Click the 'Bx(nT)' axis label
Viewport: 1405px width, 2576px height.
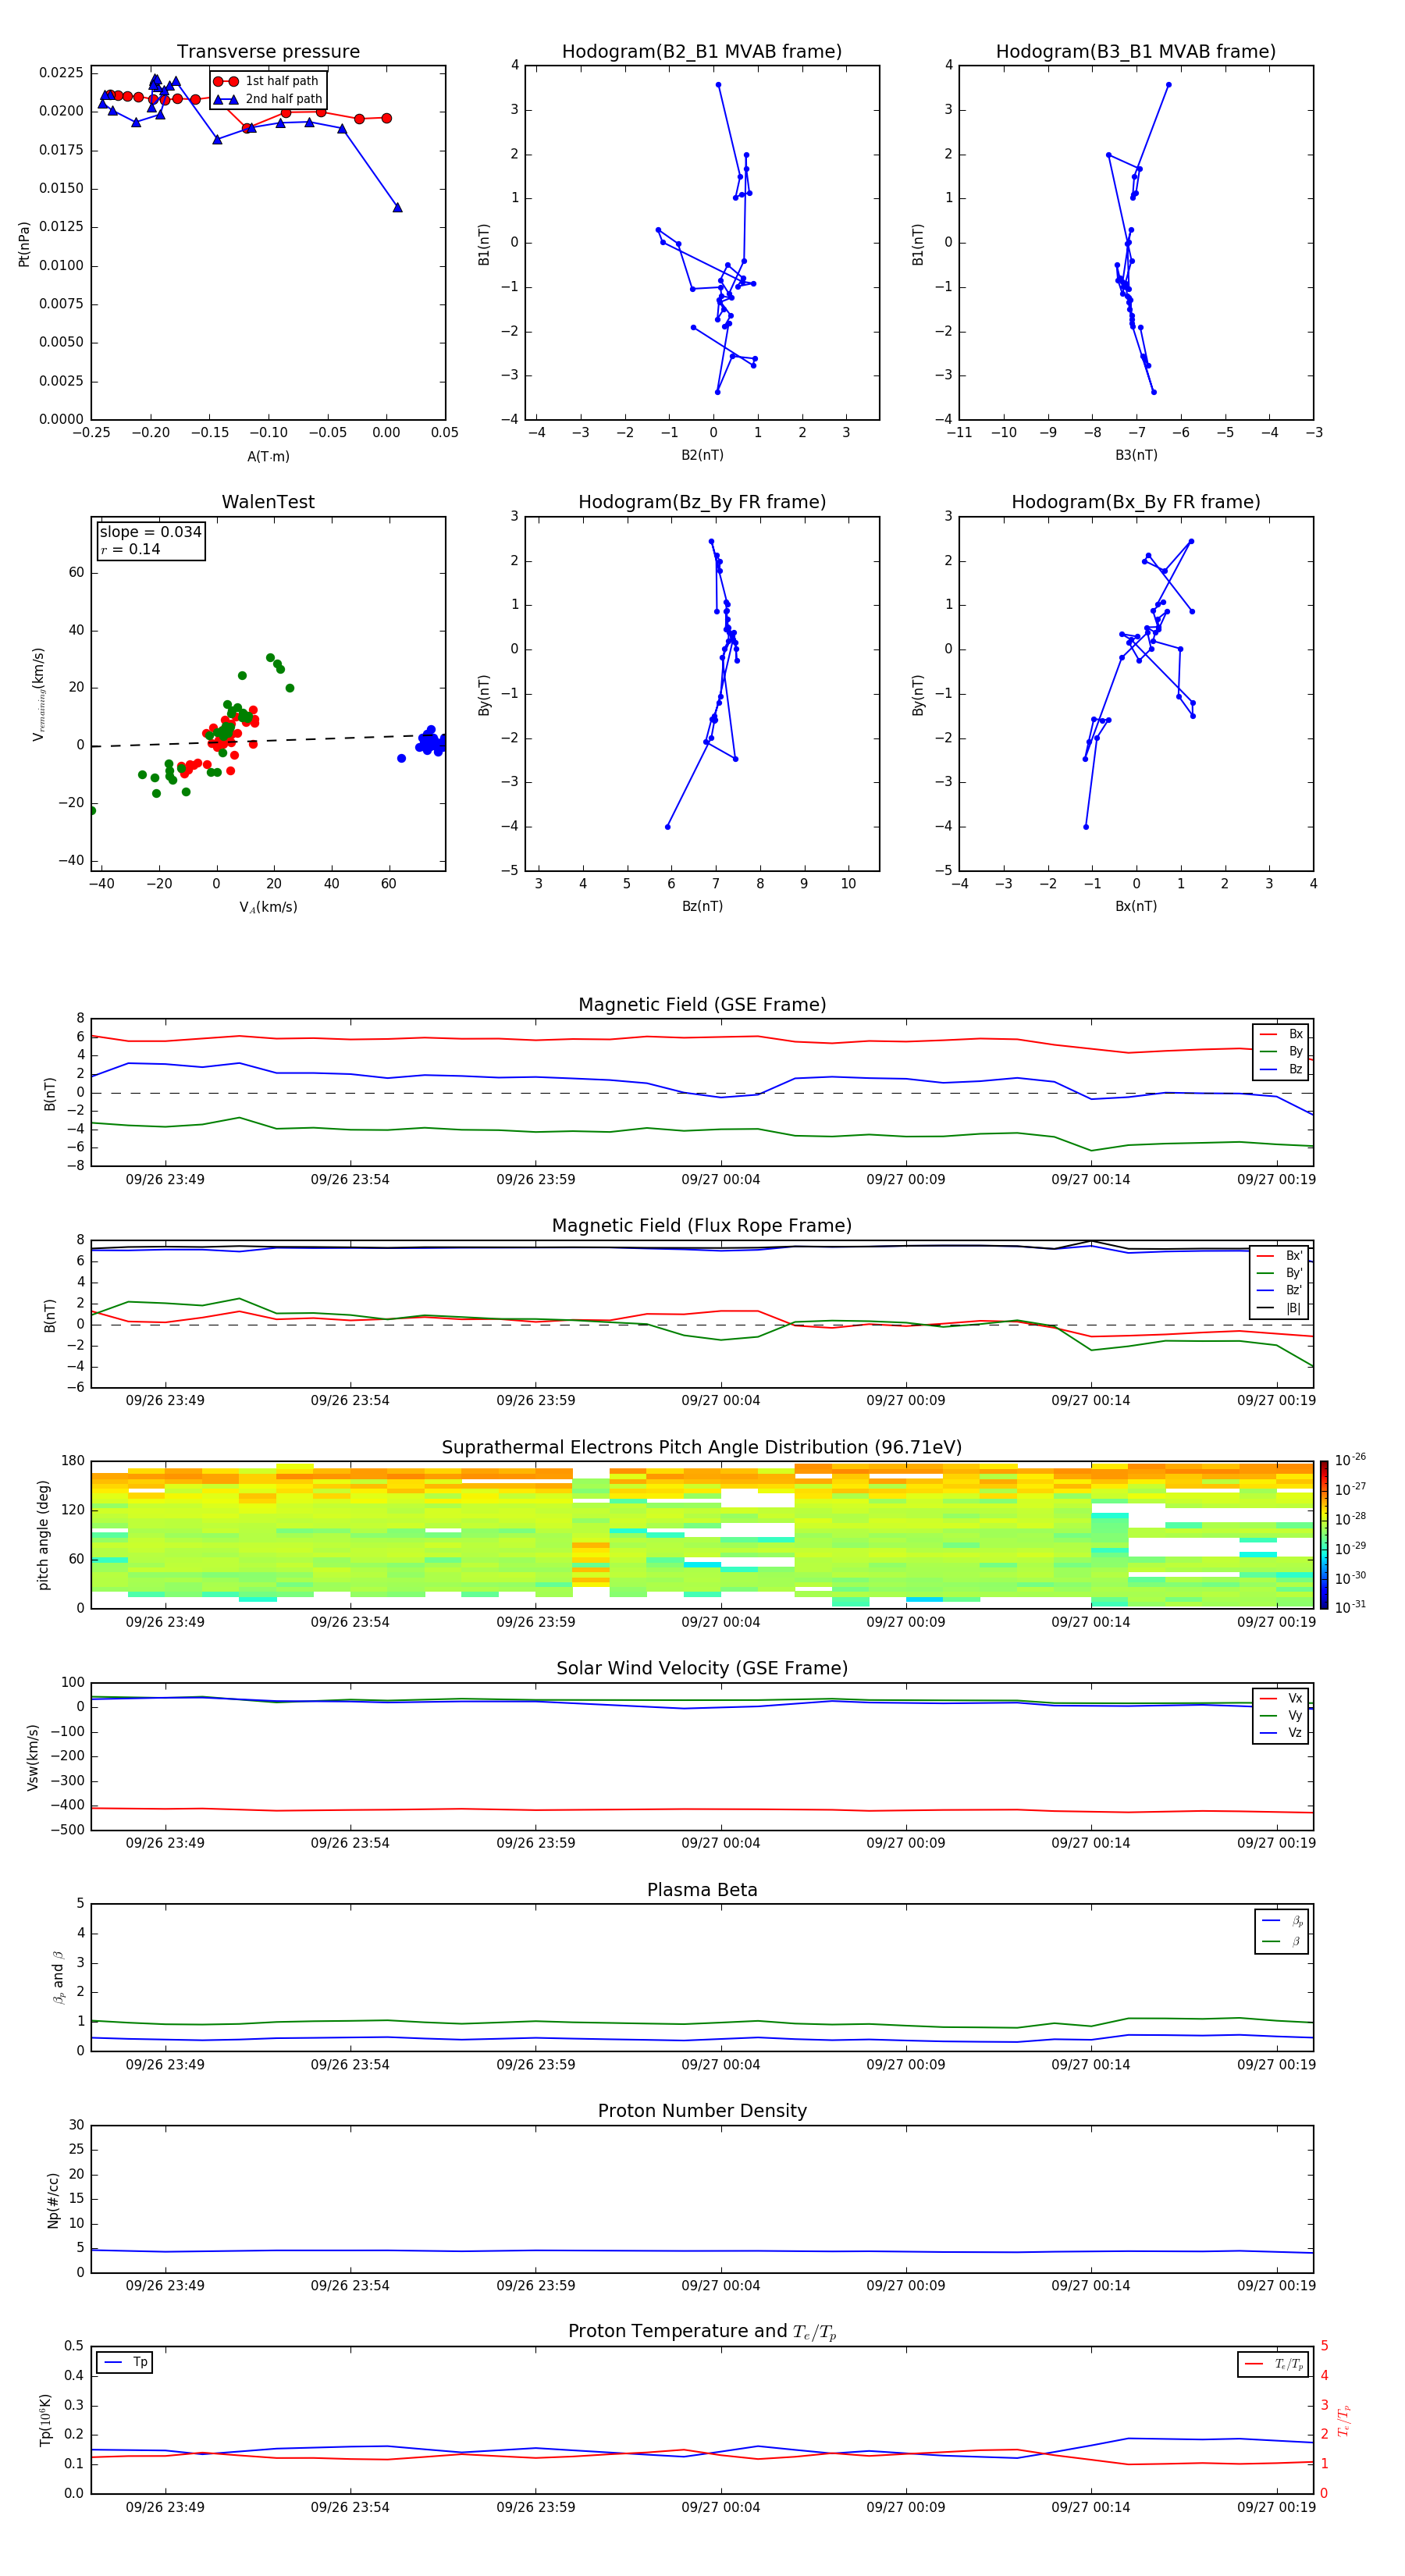pyautogui.click(x=1136, y=906)
